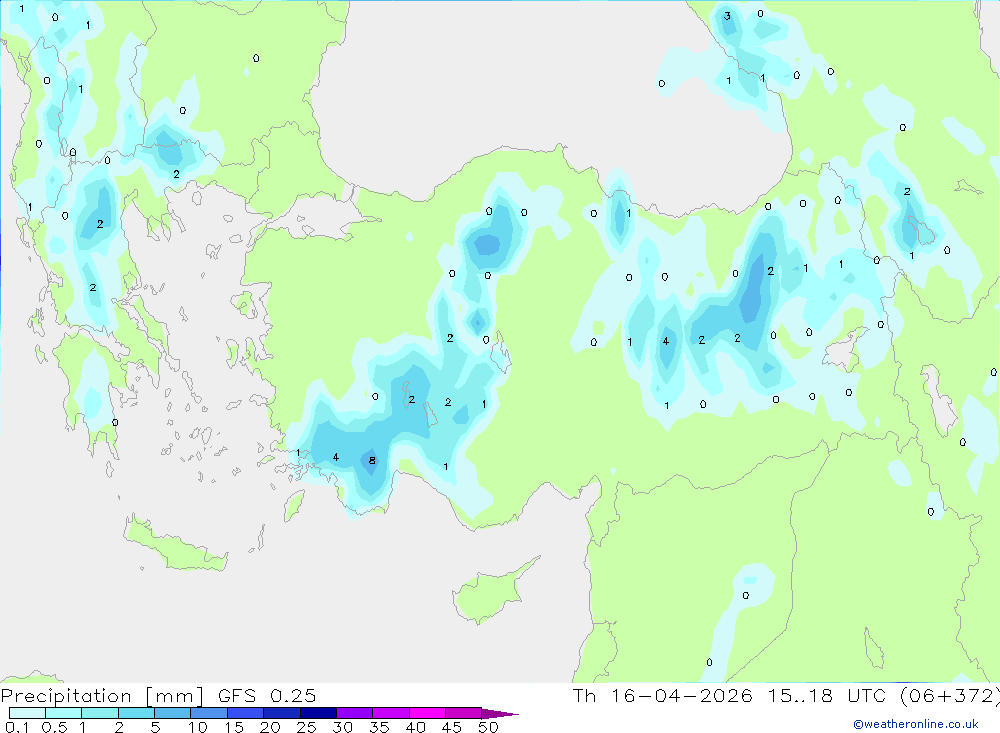
Task: Click the '20' legend scale label
Action: click(x=270, y=727)
